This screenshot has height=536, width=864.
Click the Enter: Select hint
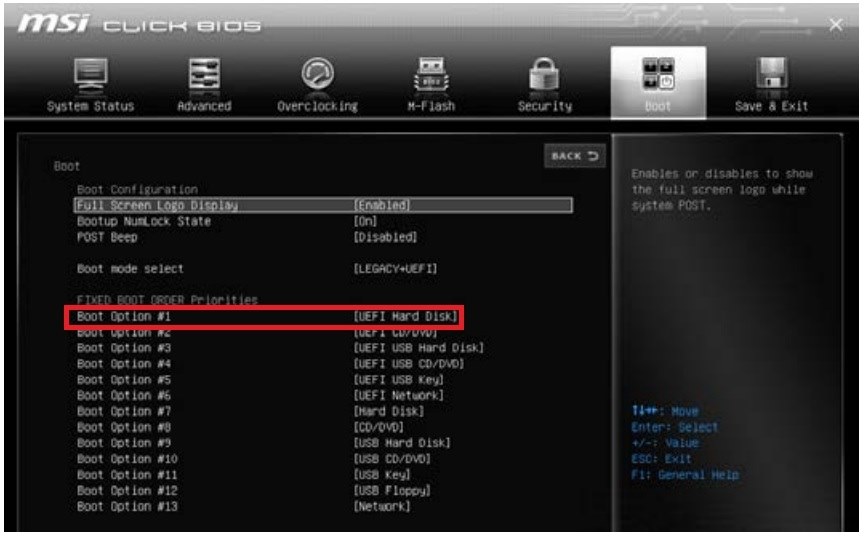674,427
